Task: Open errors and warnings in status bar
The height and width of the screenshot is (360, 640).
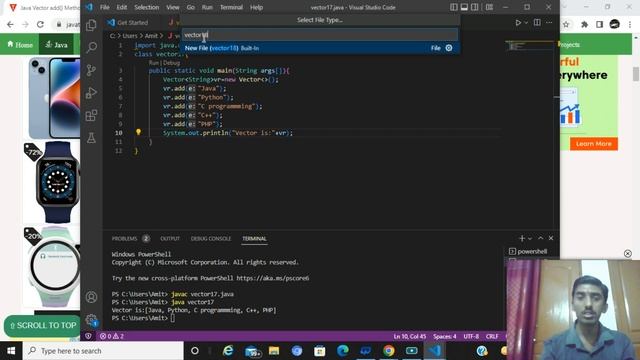Action: coord(112,336)
